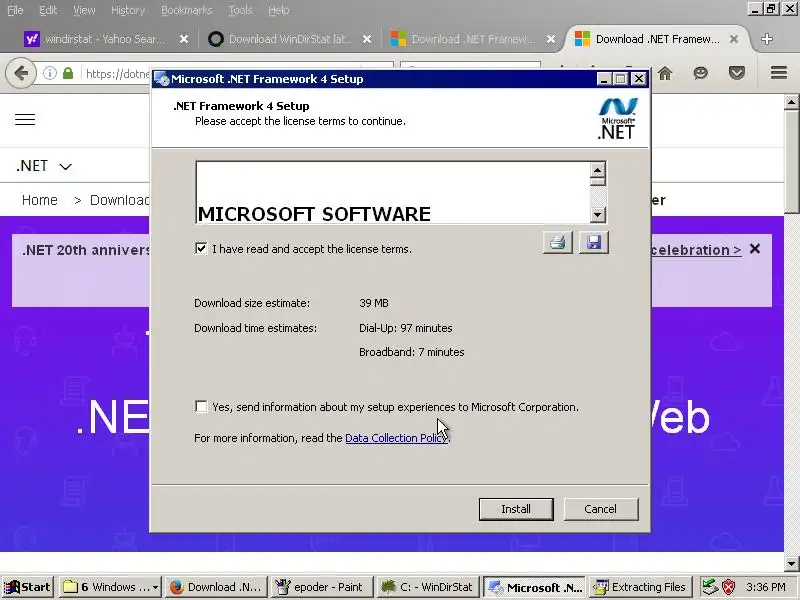Click the celebration link in banner

click(x=696, y=250)
